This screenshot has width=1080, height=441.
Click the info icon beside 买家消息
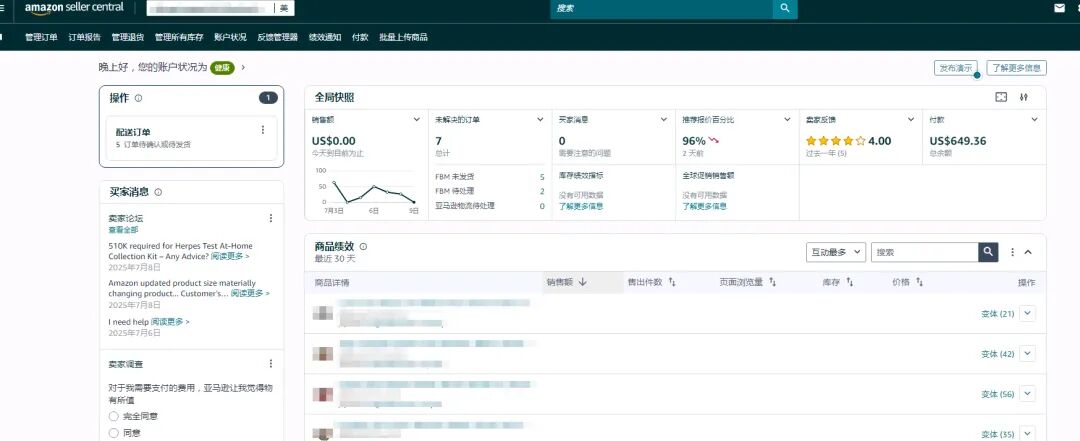point(158,192)
